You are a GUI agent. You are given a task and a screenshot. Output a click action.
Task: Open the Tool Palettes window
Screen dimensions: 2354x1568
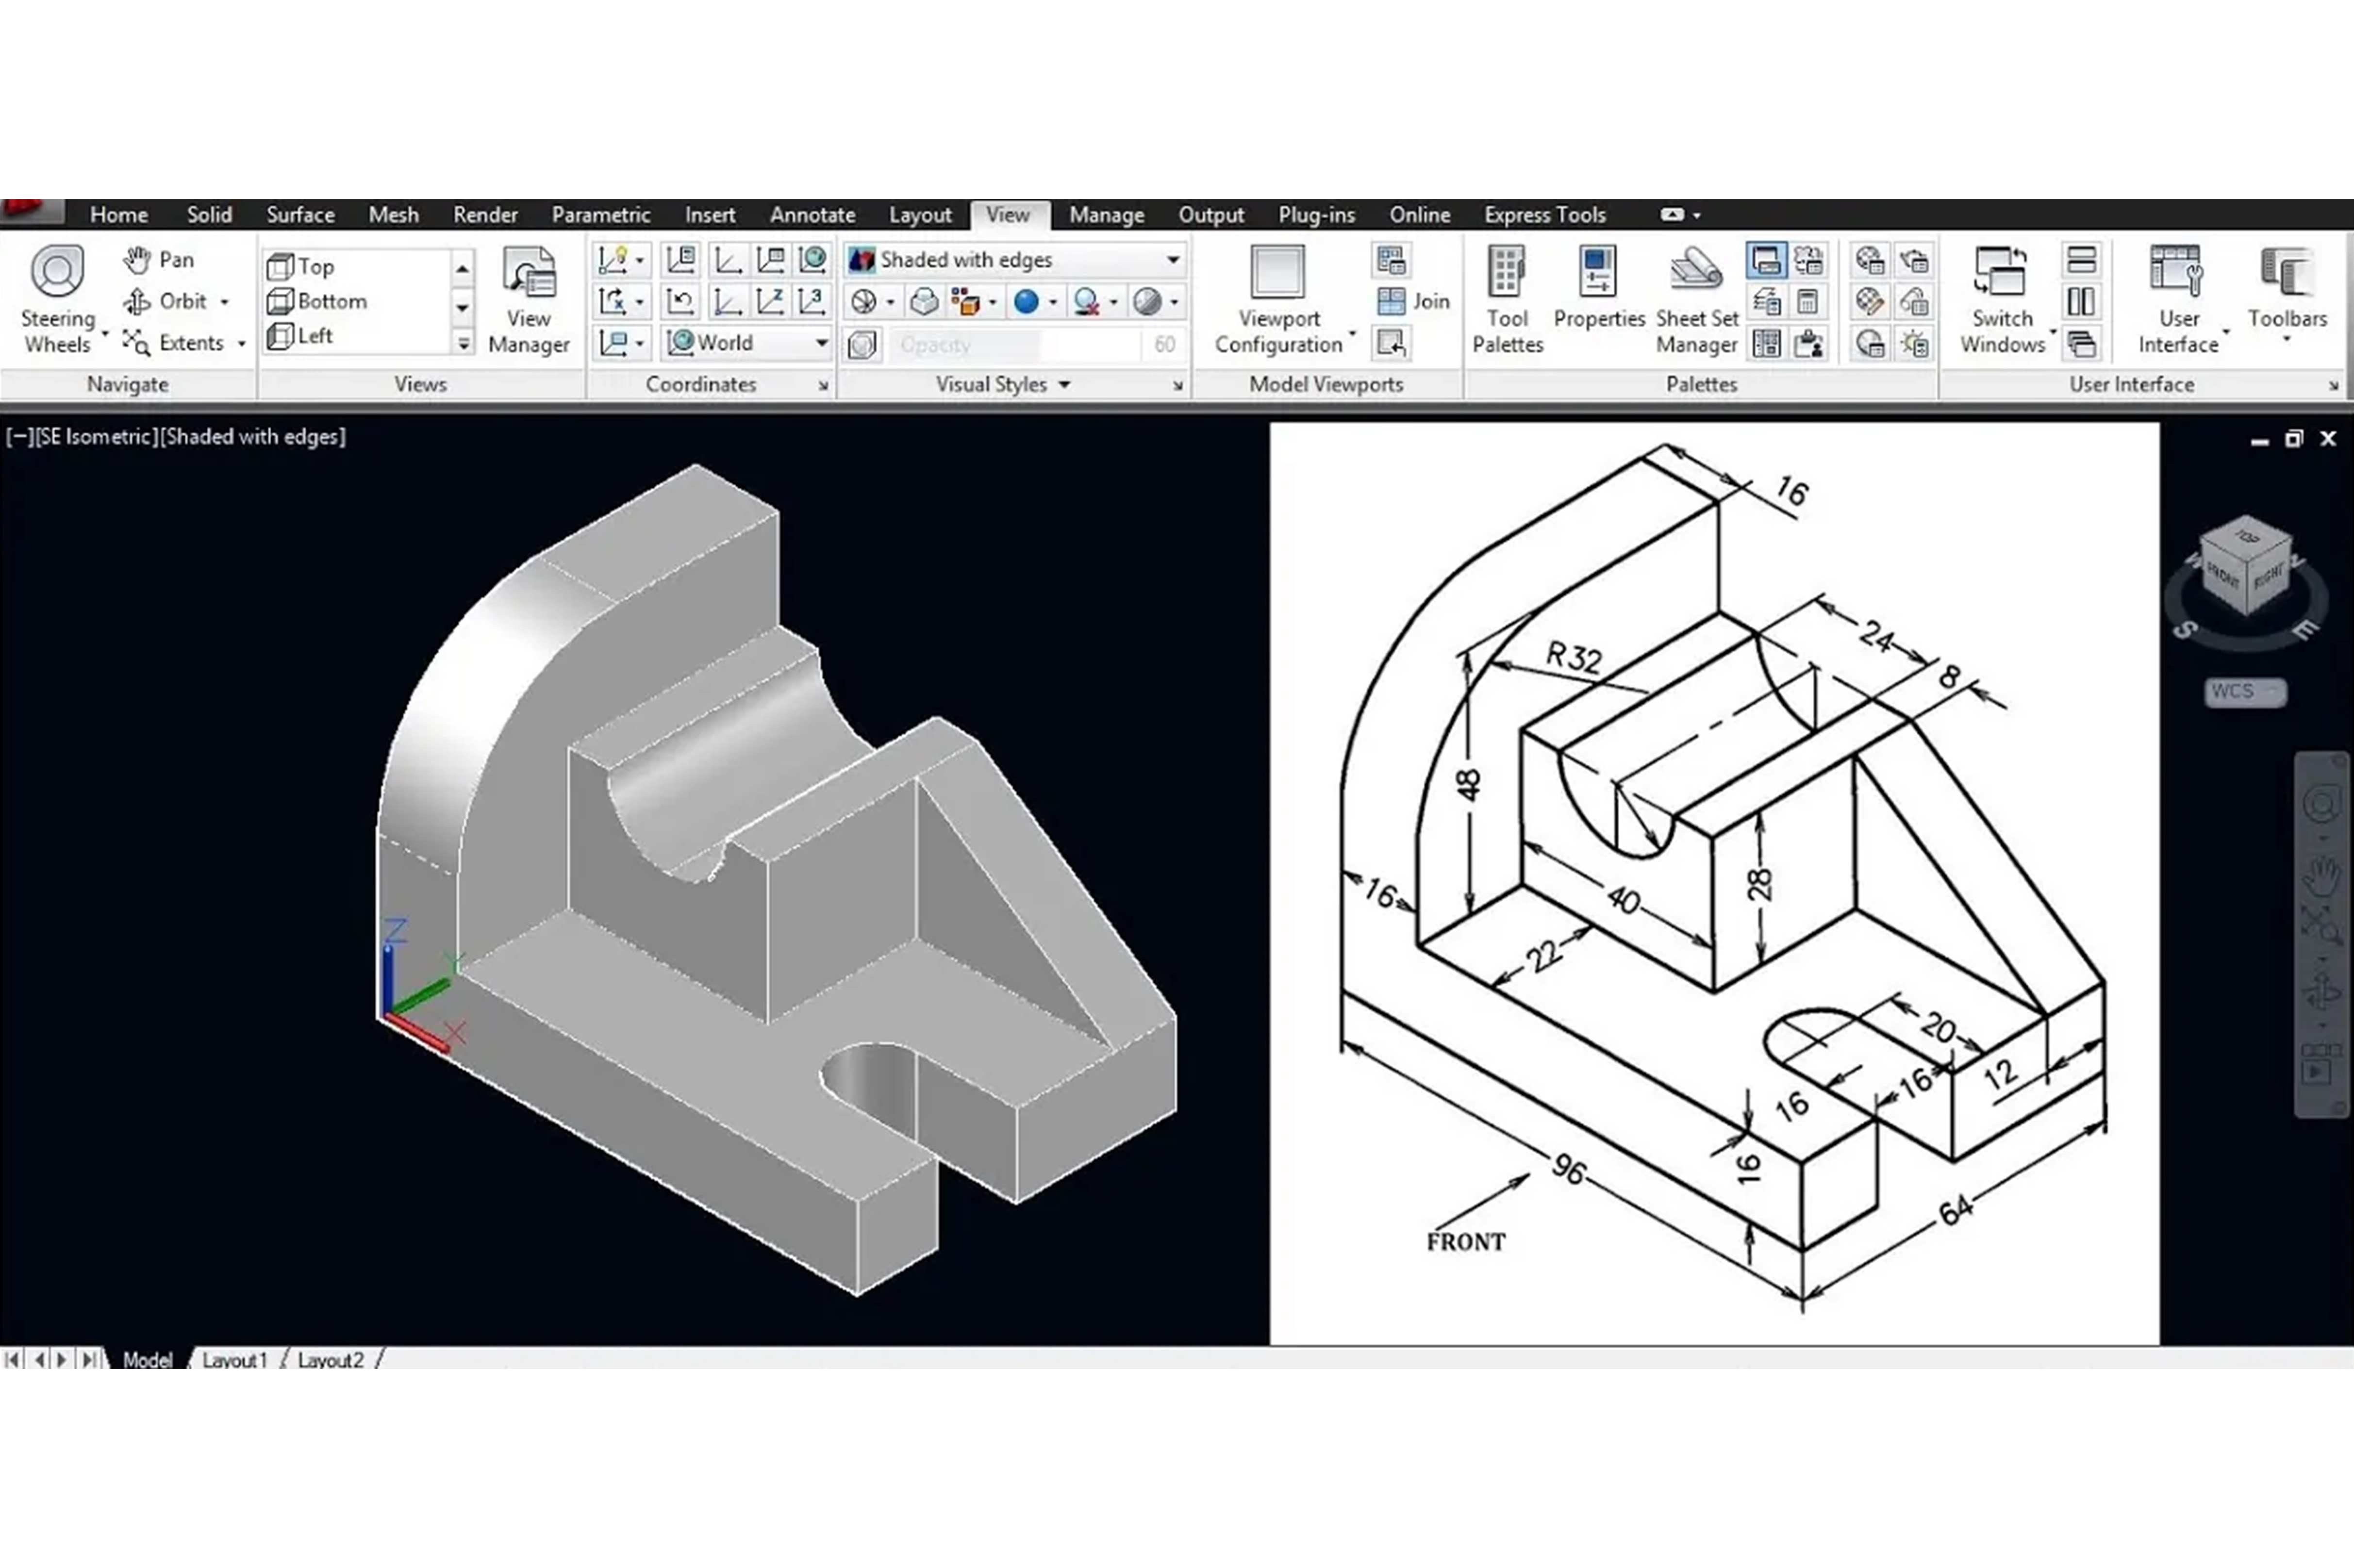pos(1507,299)
